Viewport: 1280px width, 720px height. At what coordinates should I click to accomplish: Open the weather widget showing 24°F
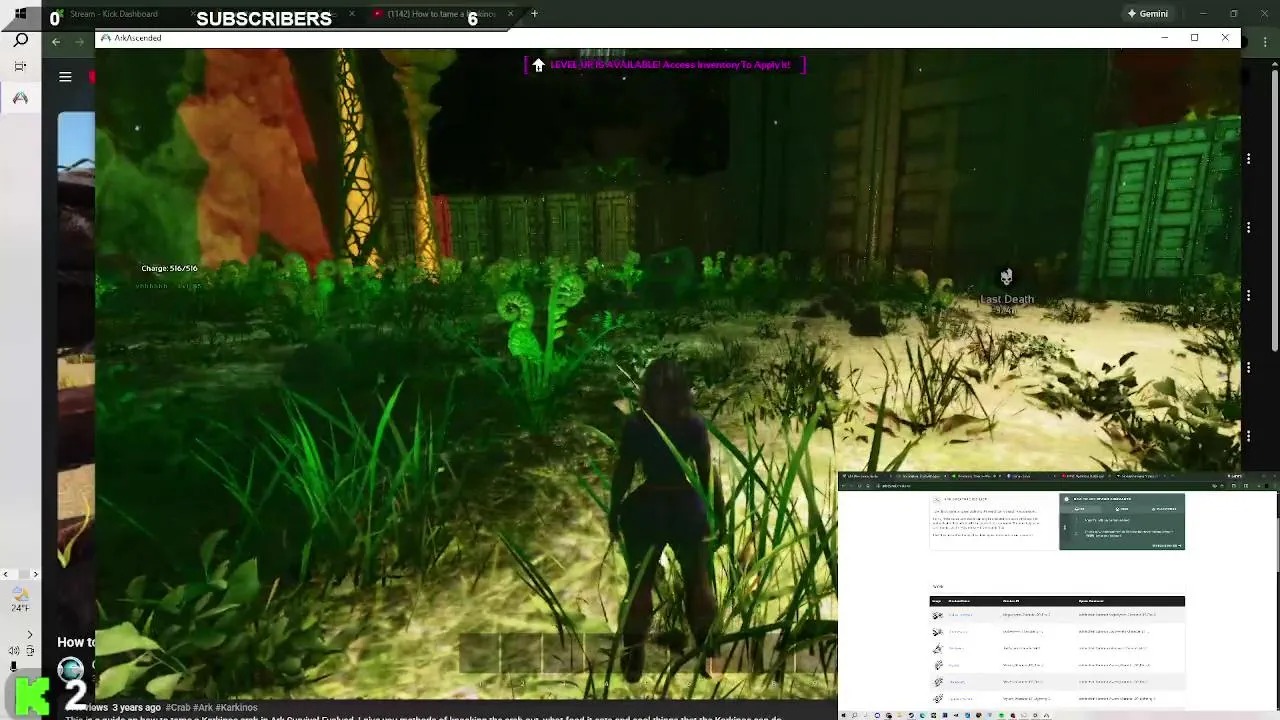pos(20,598)
